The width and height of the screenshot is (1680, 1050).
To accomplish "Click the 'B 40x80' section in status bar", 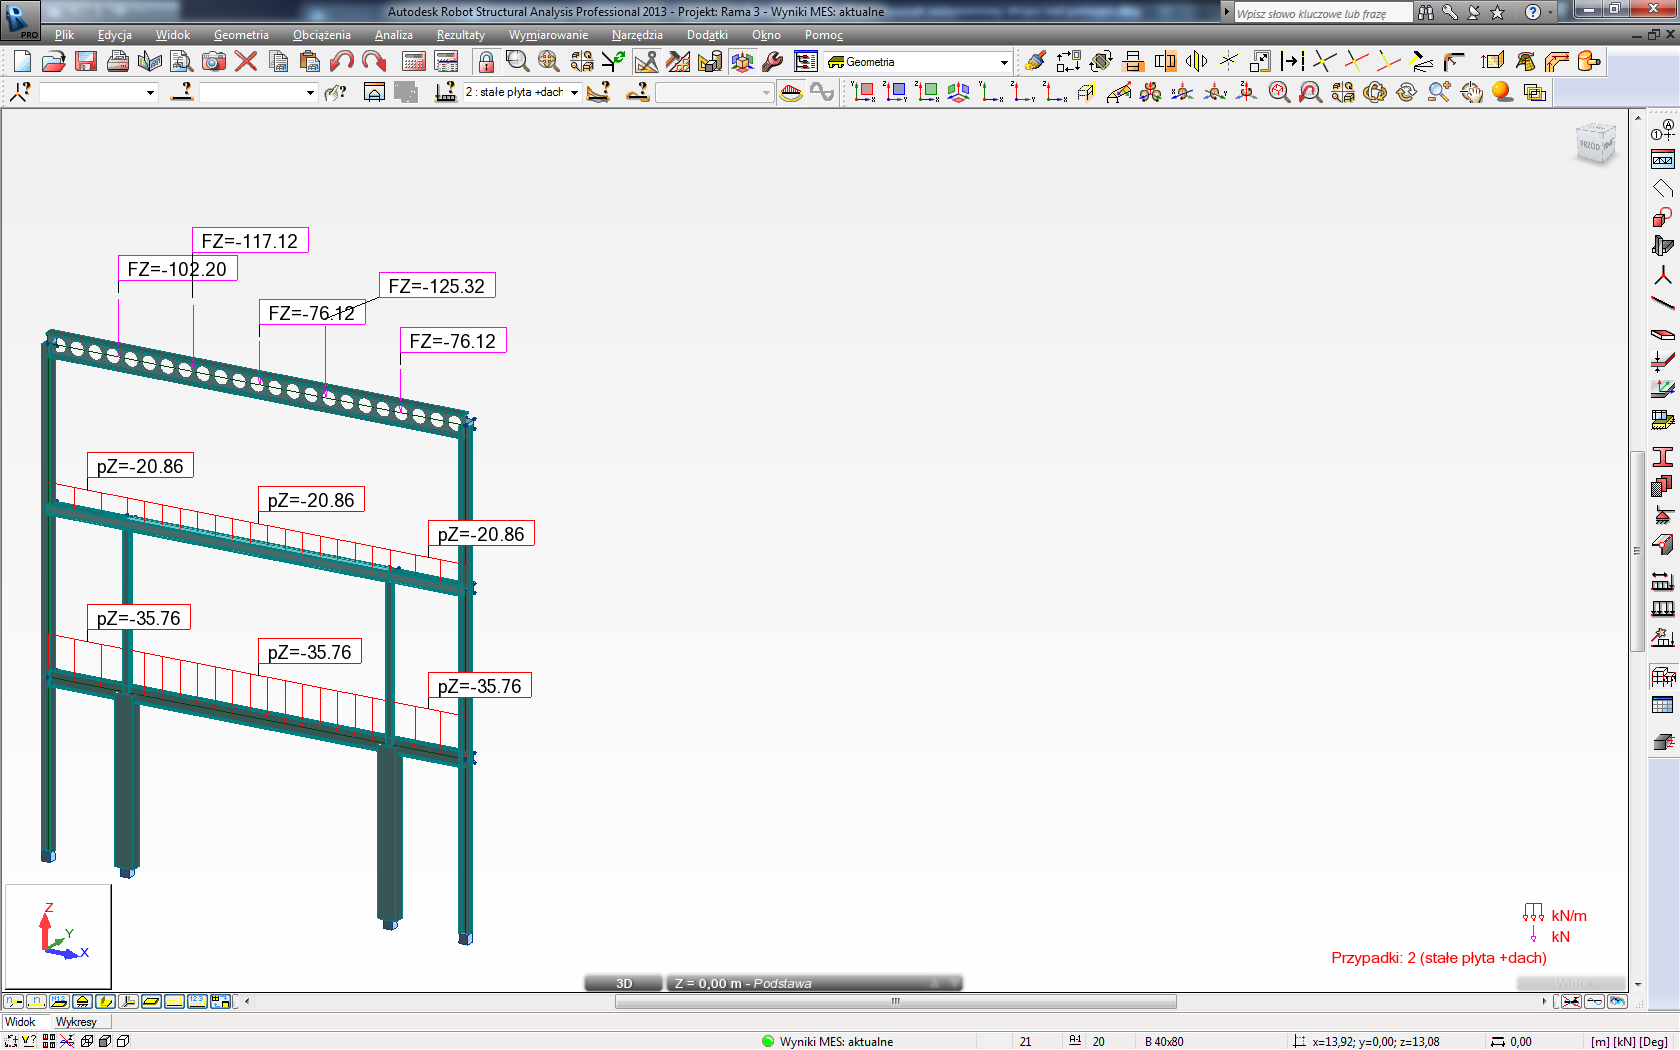I will [x=1164, y=1041].
